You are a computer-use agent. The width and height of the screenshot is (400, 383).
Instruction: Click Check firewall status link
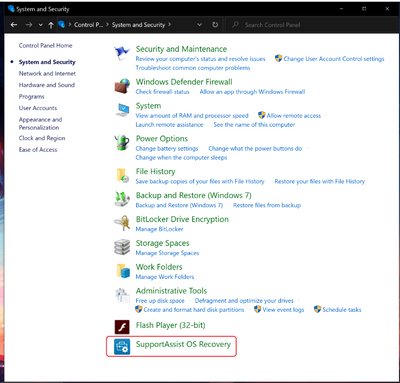162,92
